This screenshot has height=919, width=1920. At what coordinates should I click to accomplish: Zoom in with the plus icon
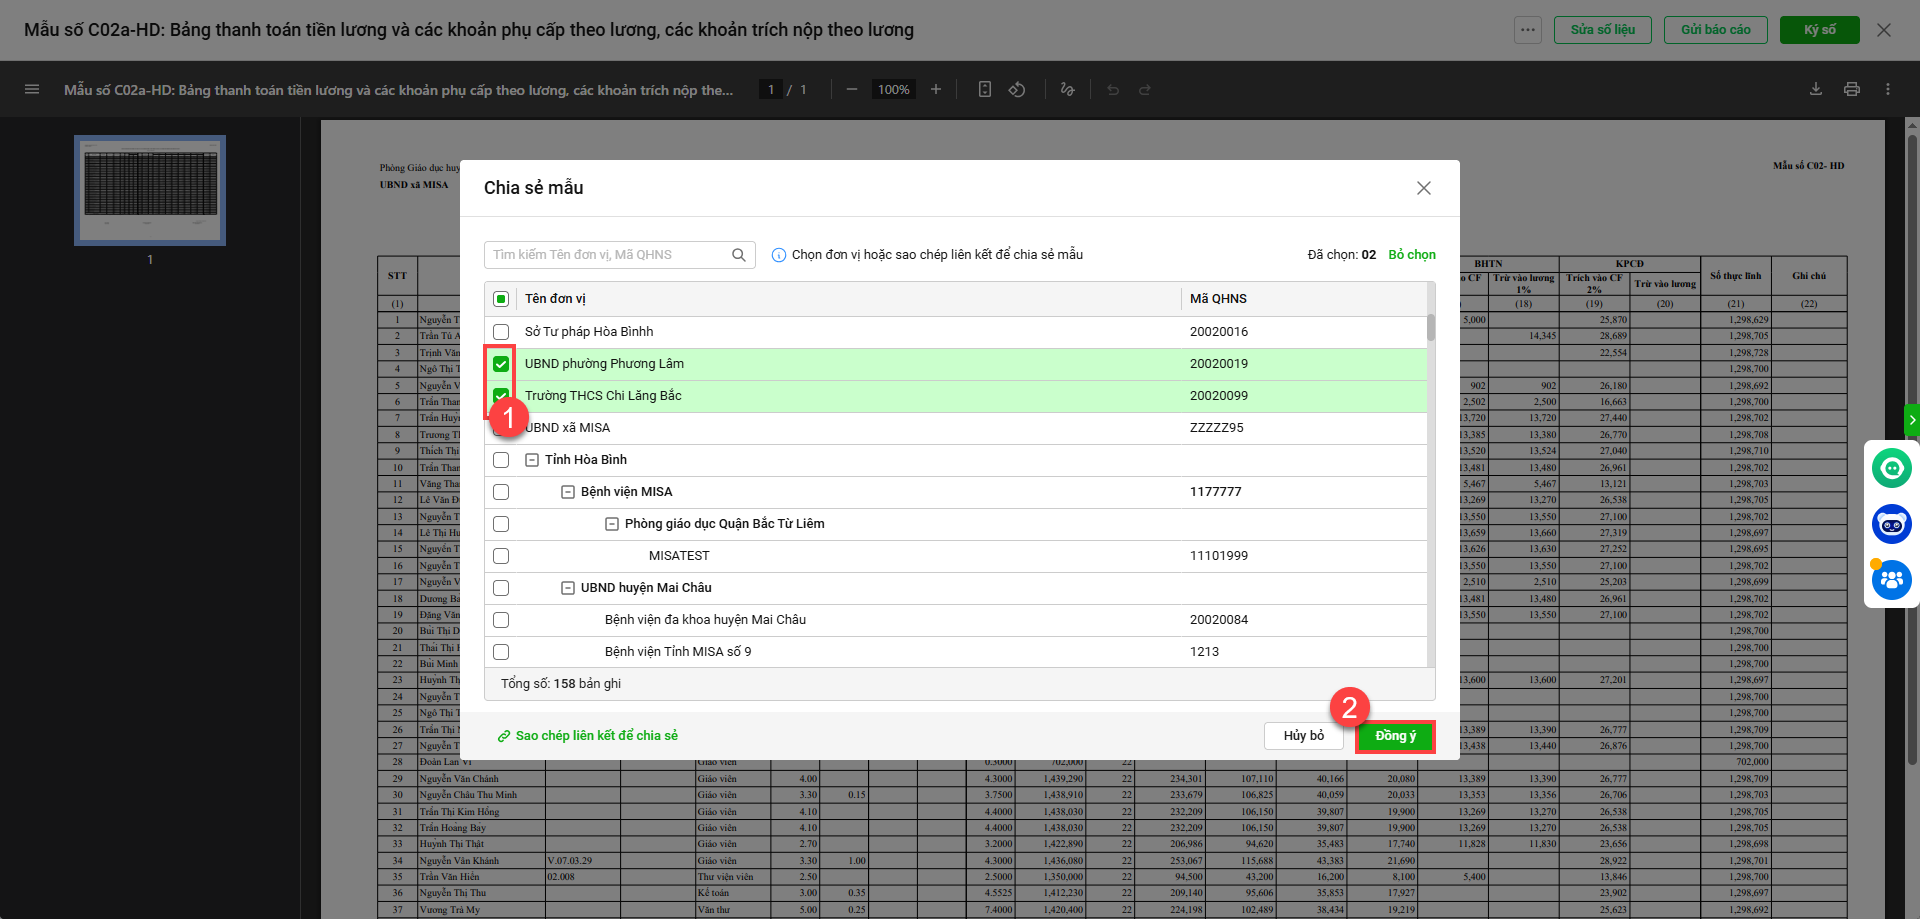tap(936, 89)
